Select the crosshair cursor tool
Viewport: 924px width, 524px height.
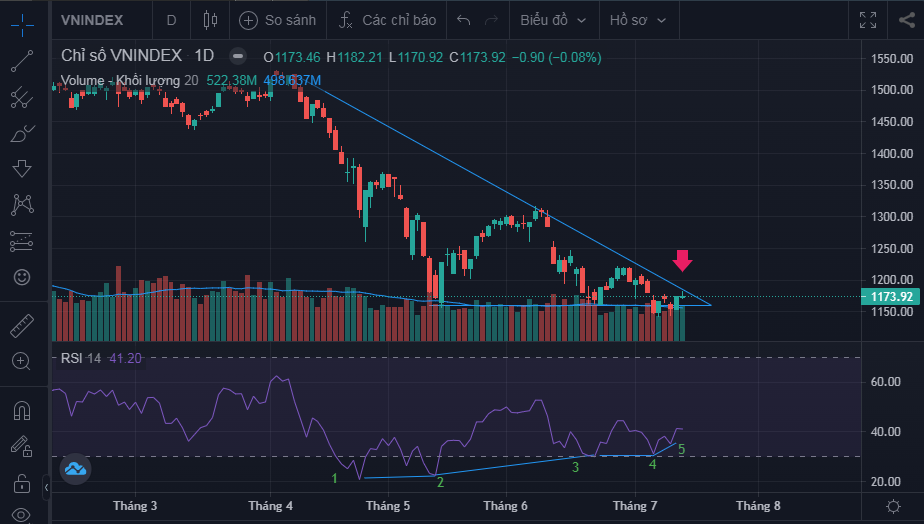(x=22, y=21)
